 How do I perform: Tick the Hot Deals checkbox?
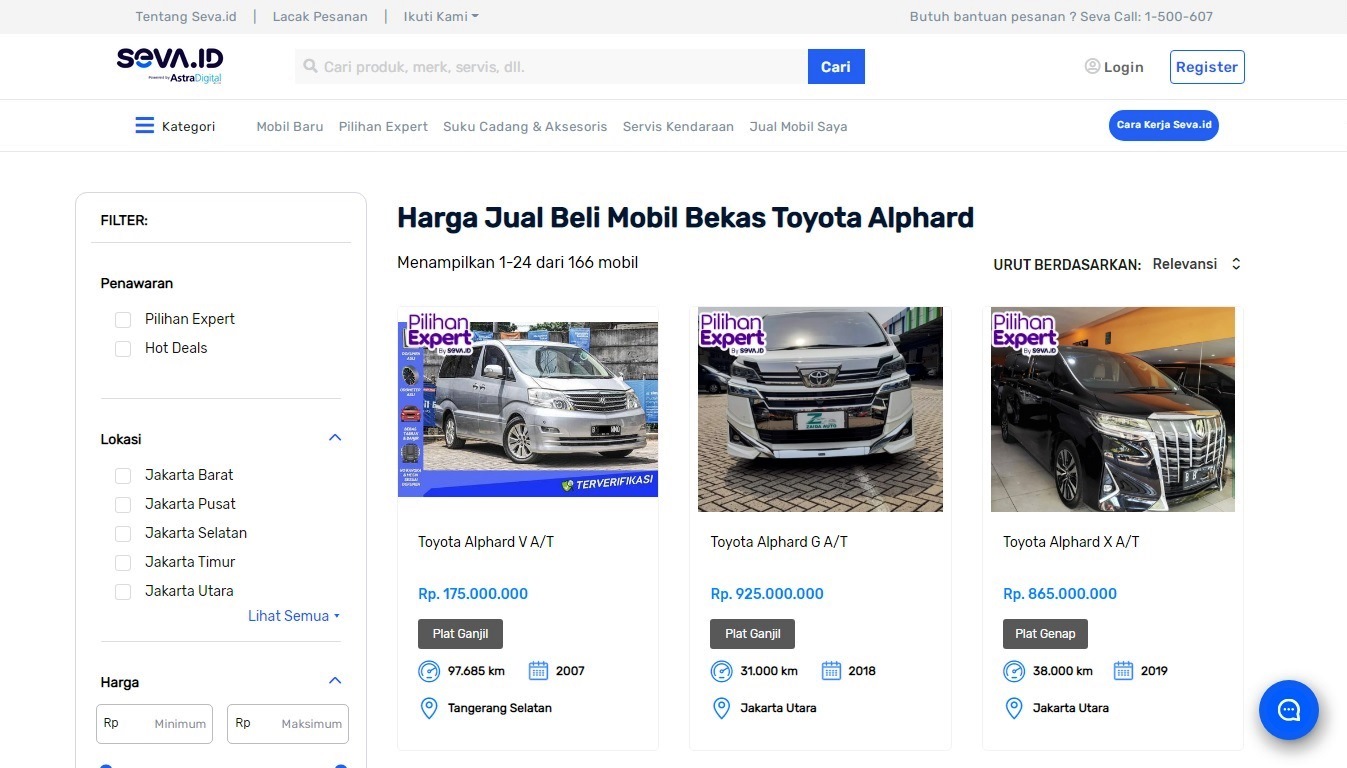(x=123, y=349)
